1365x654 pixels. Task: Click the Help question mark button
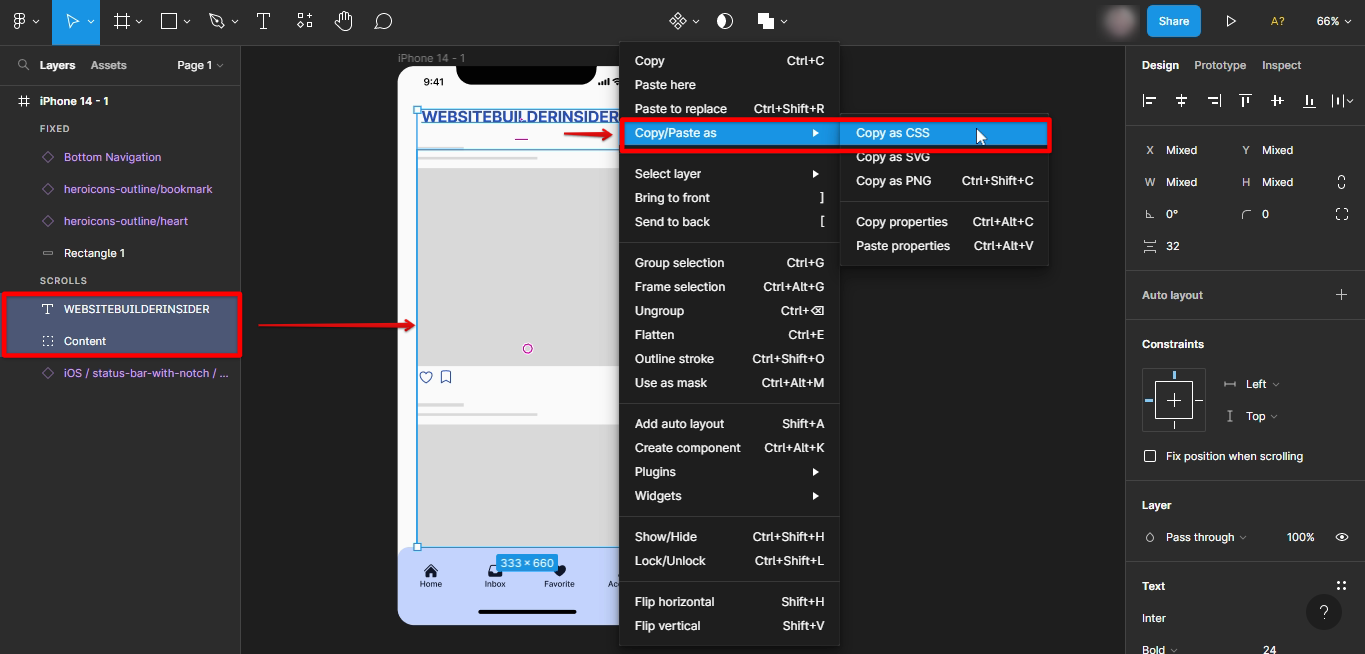pos(1324,612)
